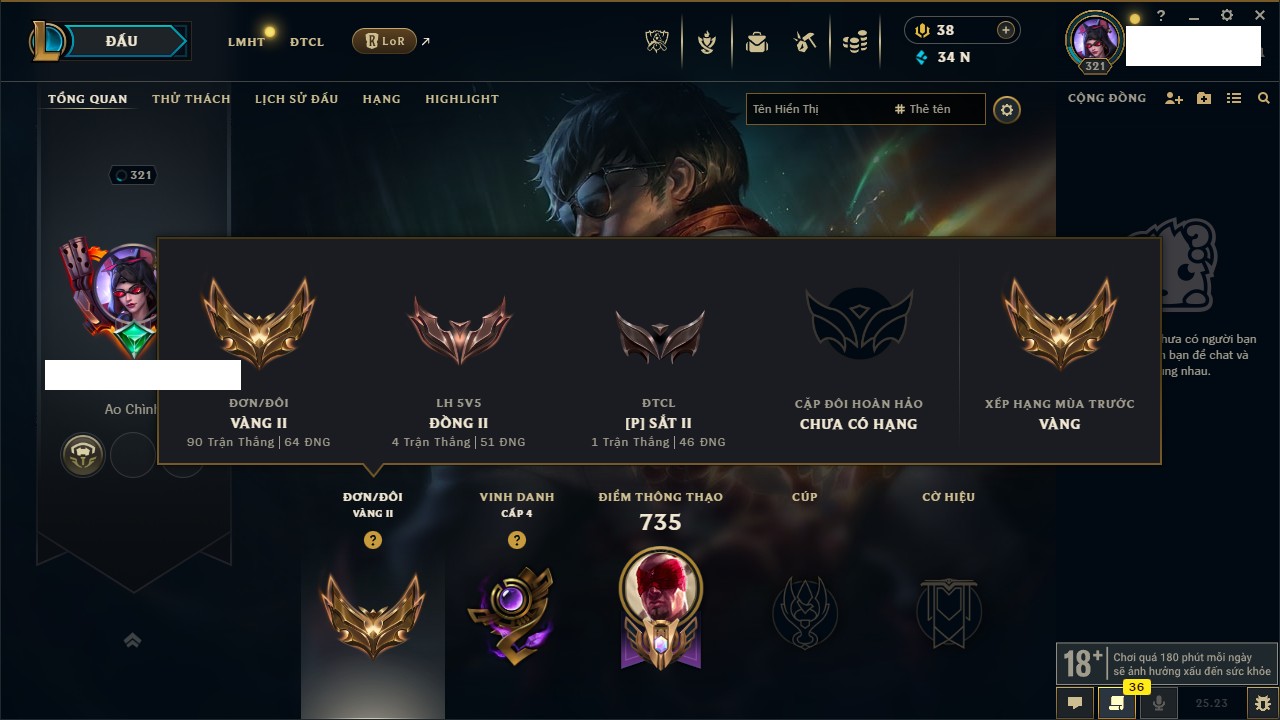
Task: Open the Store coins icon
Action: pos(855,42)
